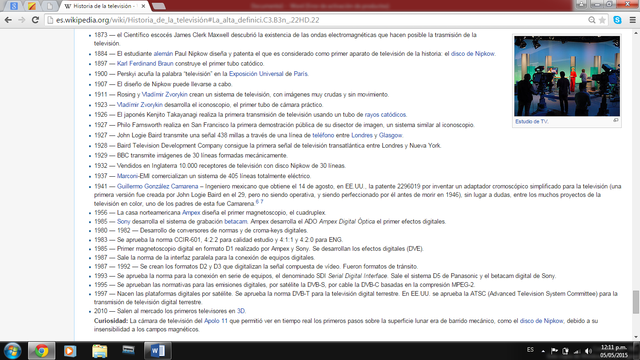This screenshot has height=360, width=640.
Task: Open a new browser tab
Action: pos(159,6)
